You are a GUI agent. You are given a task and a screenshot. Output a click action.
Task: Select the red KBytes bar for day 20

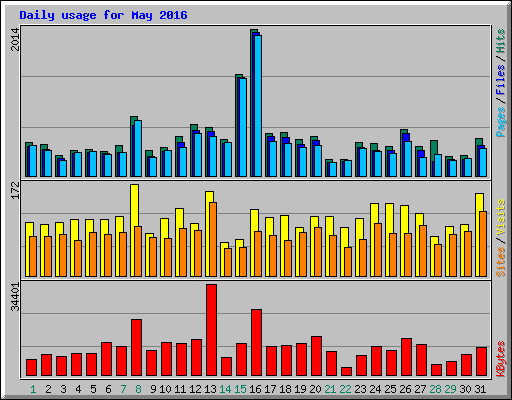point(316,356)
